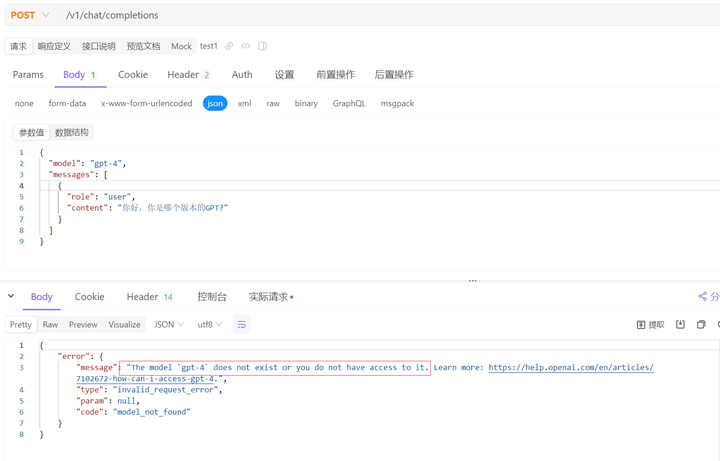Open the JSON format dropdown

tap(169, 325)
